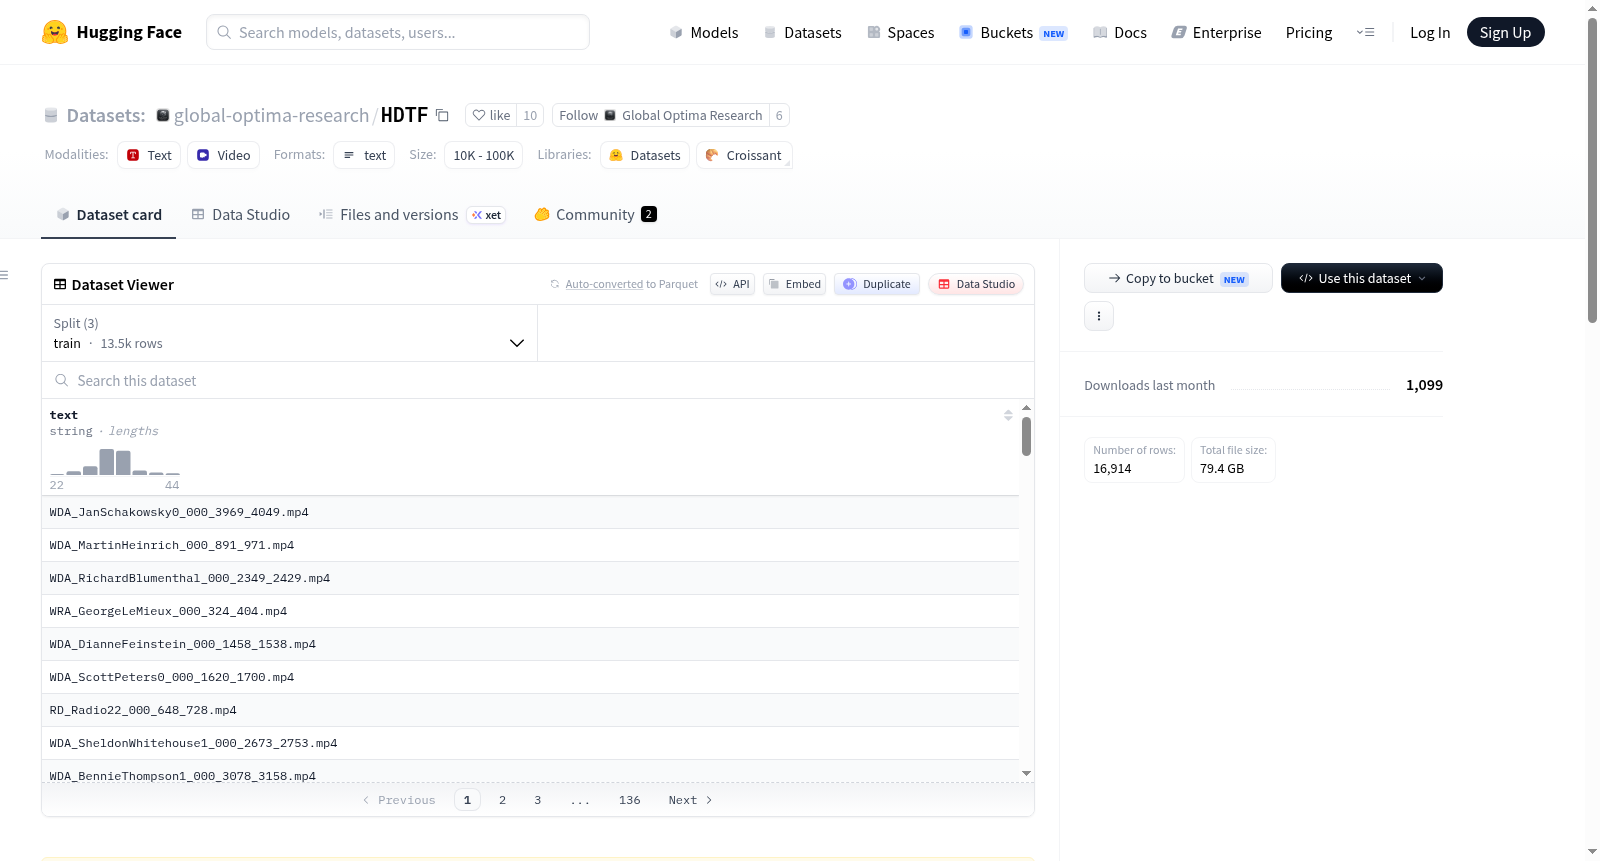Viewport: 1600px width, 861px height.
Task: Open the more options three-dot menu
Action: (1099, 316)
